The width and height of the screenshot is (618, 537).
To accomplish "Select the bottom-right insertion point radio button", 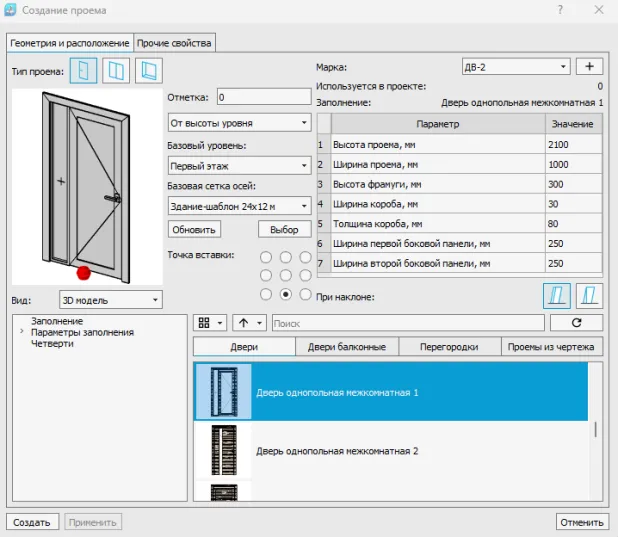I will [306, 294].
